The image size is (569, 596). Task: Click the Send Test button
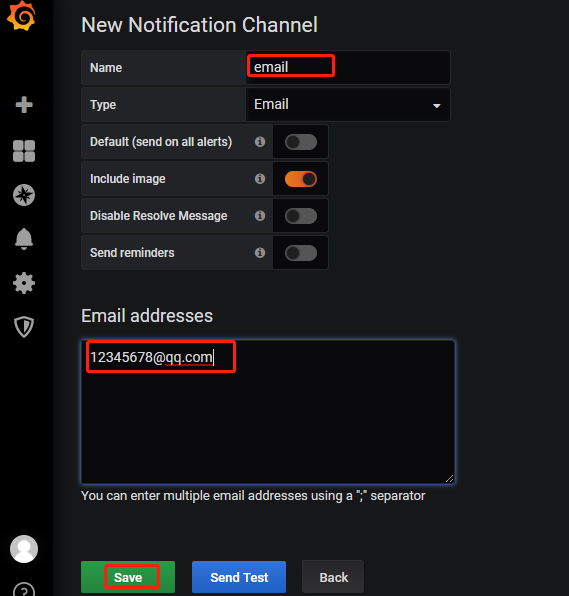click(x=239, y=577)
